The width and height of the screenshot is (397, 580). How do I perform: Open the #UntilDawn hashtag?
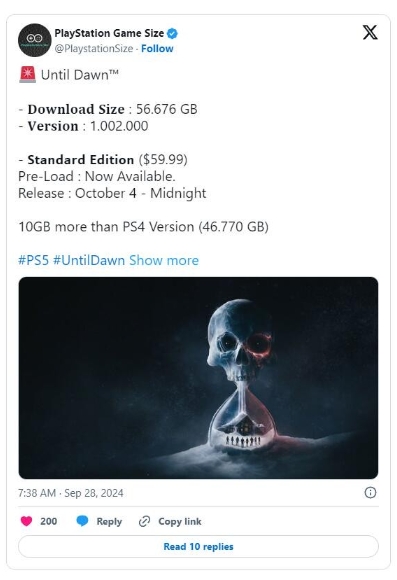click(x=89, y=260)
